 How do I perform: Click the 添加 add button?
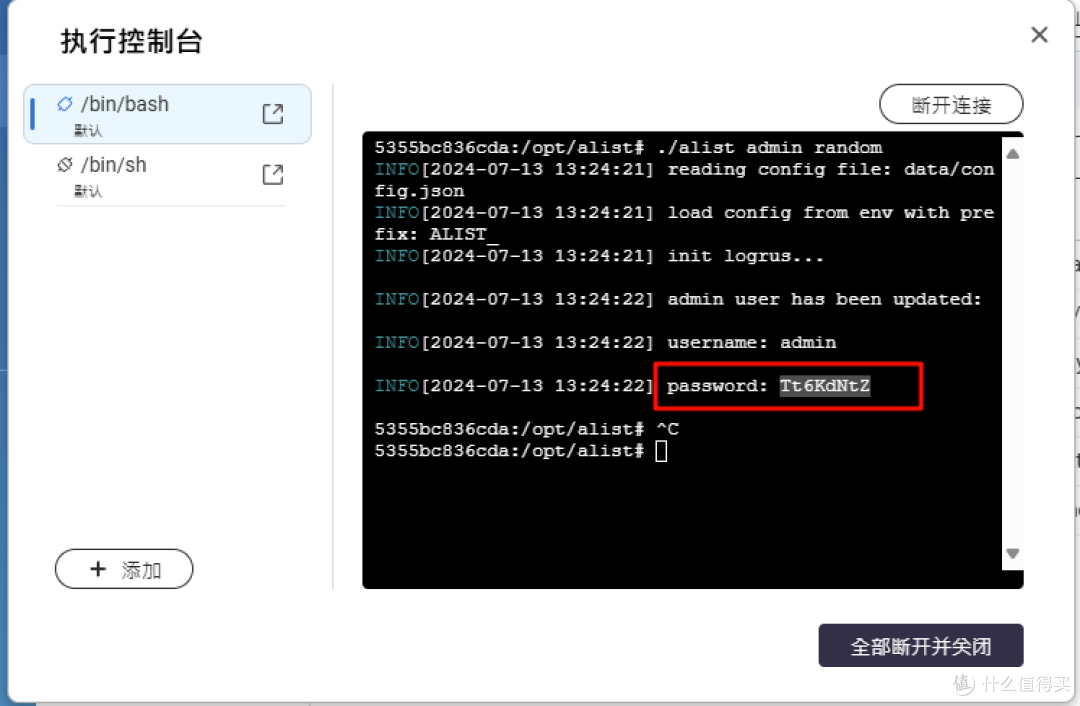[124, 569]
